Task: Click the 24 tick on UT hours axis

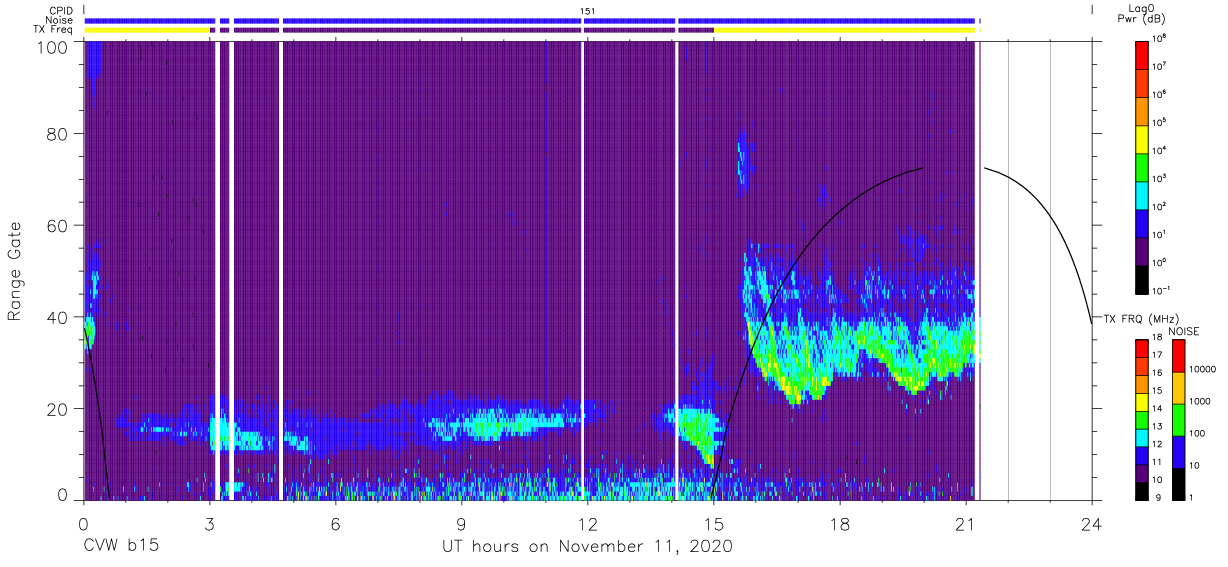Action: [x=1092, y=523]
